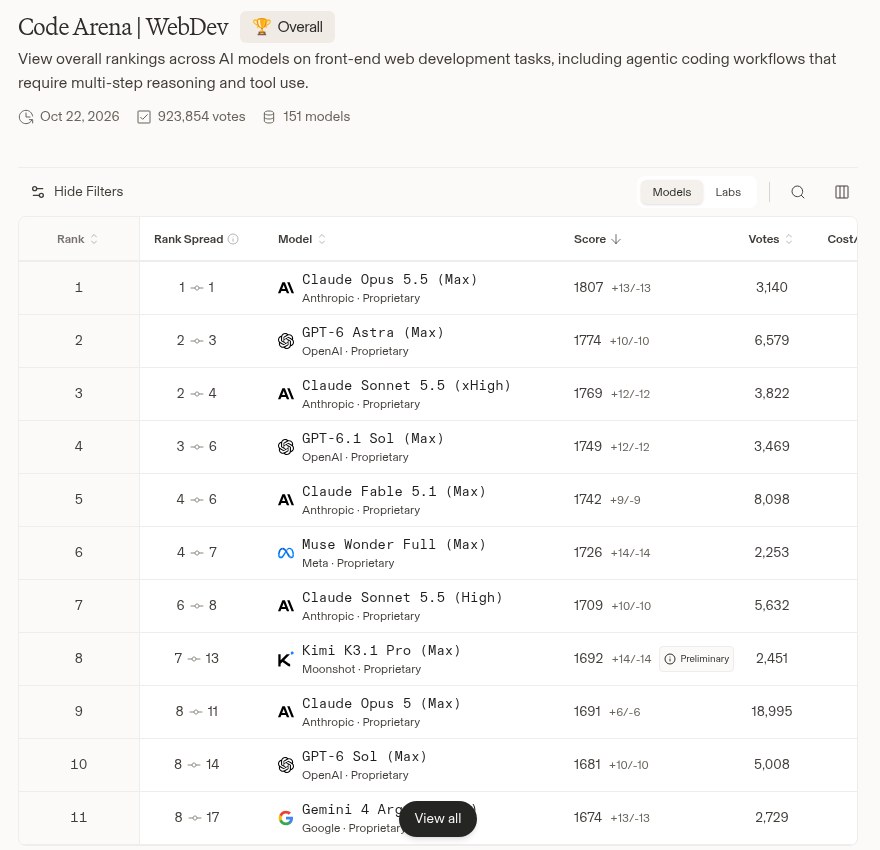Click the 923,854 votes text
This screenshot has width=880, height=850.
[201, 117]
